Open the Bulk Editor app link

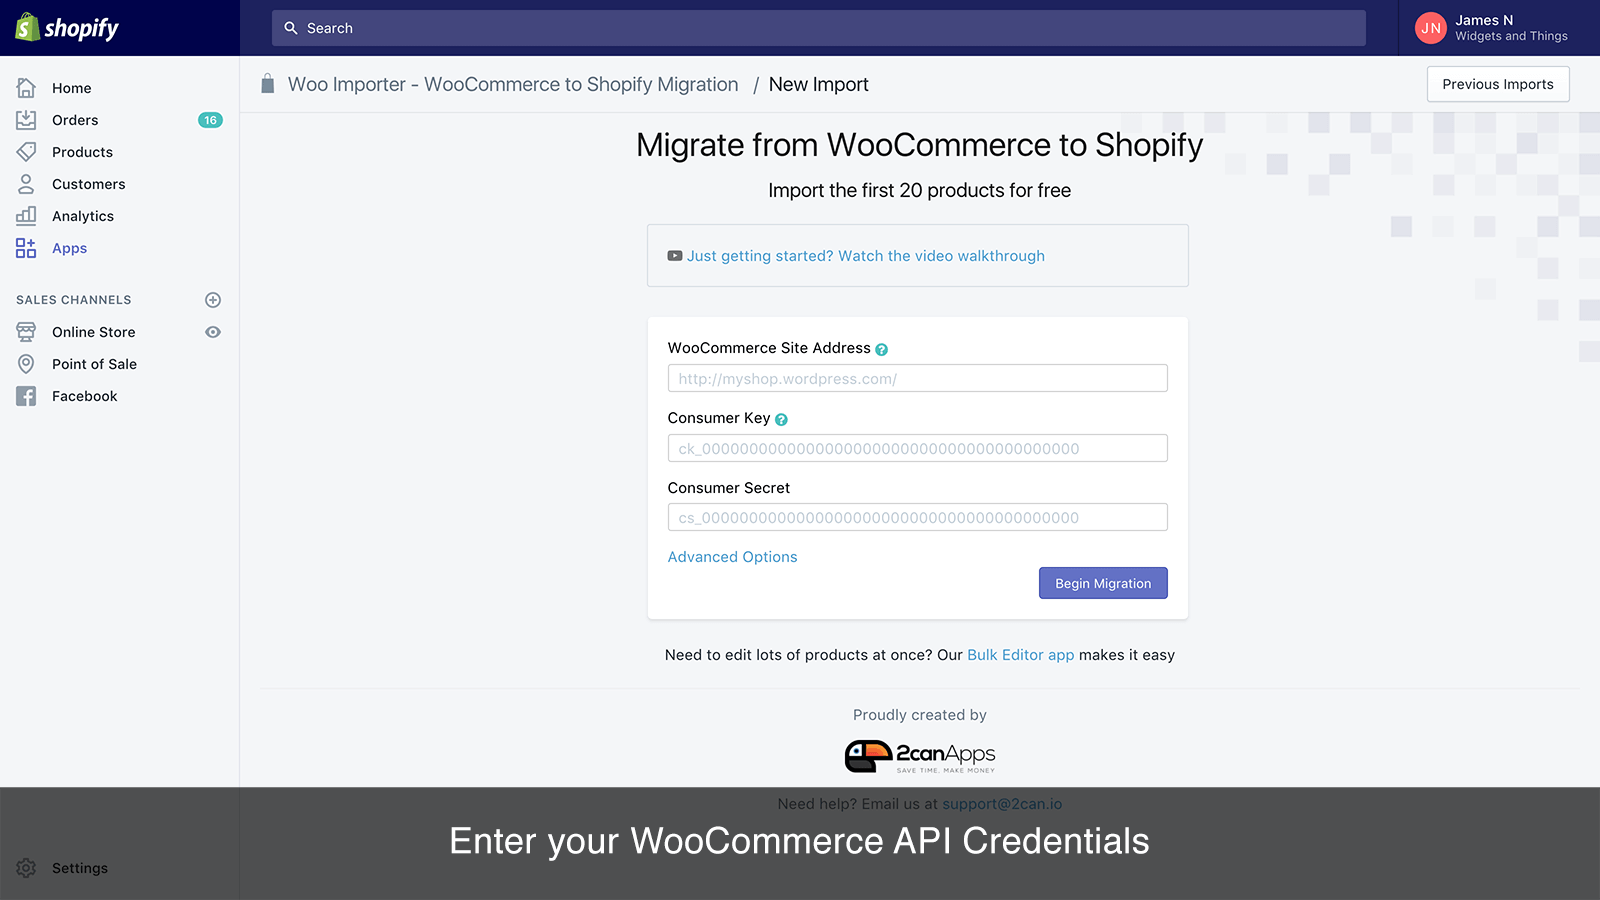(x=1020, y=655)
